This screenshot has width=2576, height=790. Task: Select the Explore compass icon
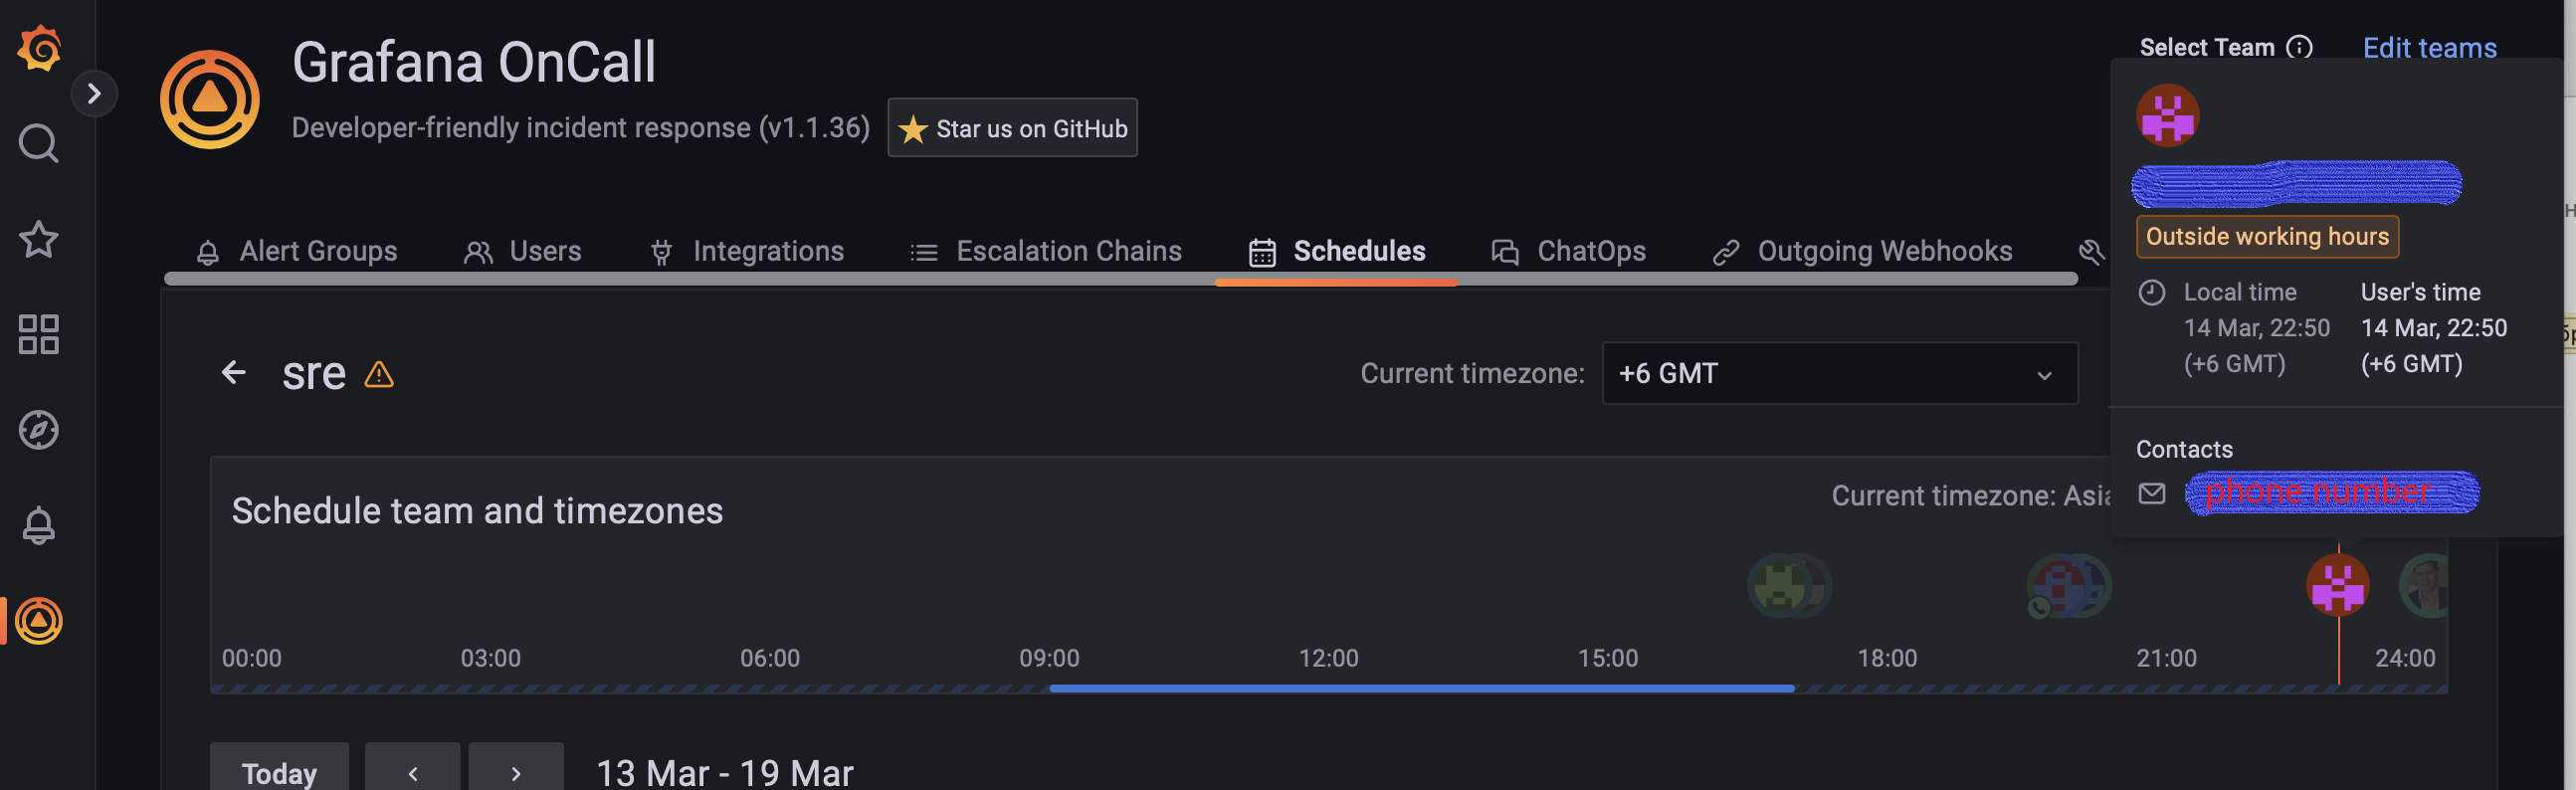[38, 430]
